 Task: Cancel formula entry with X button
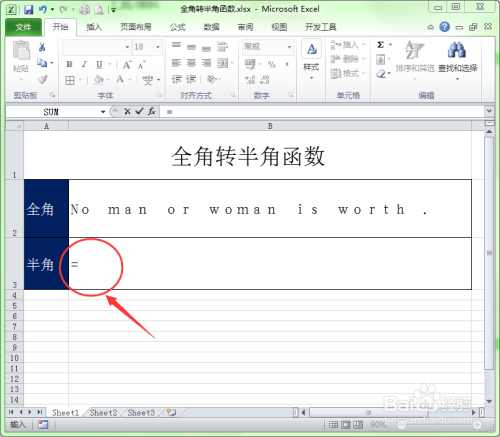(x=127, y=112)
